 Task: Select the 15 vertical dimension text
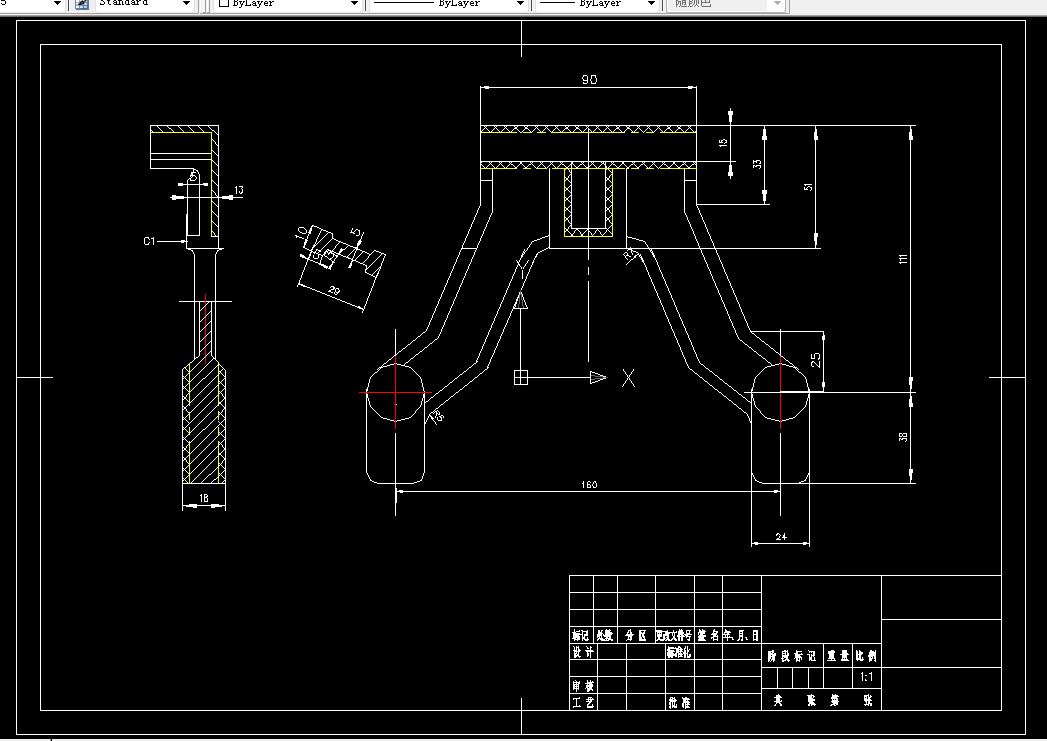[723, 143]
